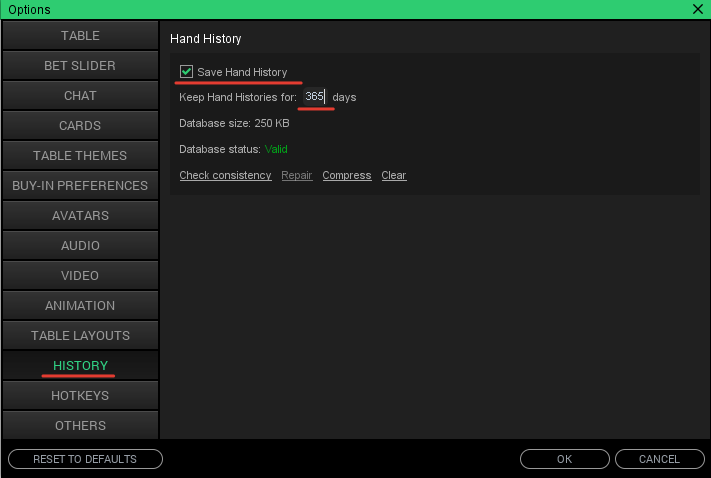Viewport: 711px width, 478px height.
Task: Click the Compress database link
Action: click(x=346, y=175)
